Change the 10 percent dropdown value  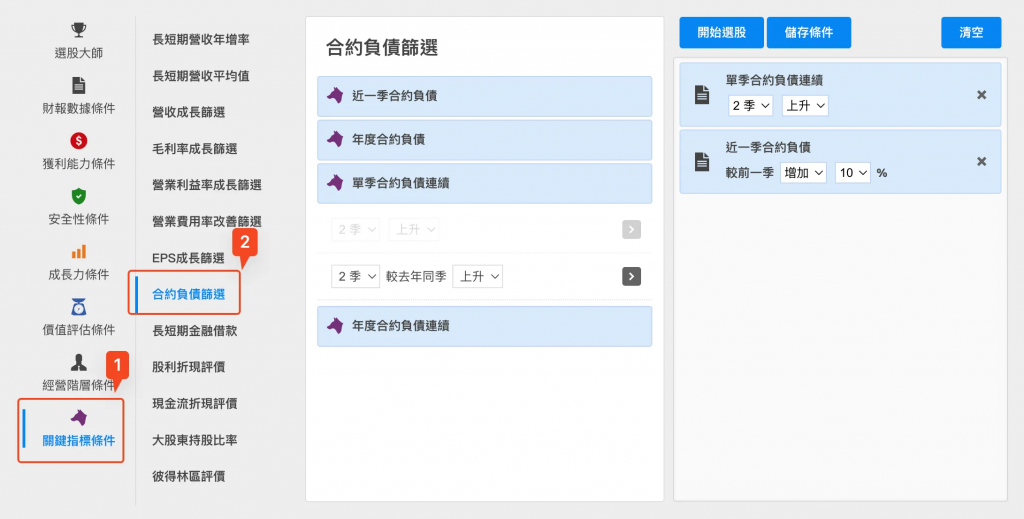(853, 172)
